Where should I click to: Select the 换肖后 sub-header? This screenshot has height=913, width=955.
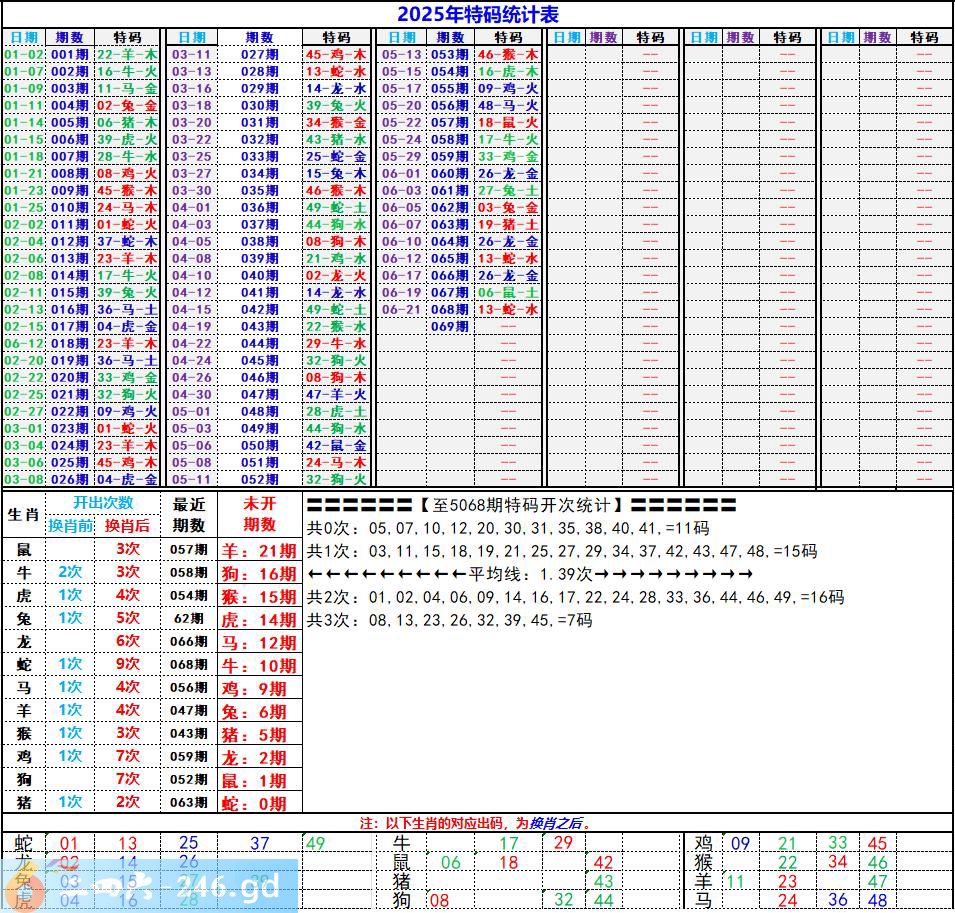[x=127, y=525]
